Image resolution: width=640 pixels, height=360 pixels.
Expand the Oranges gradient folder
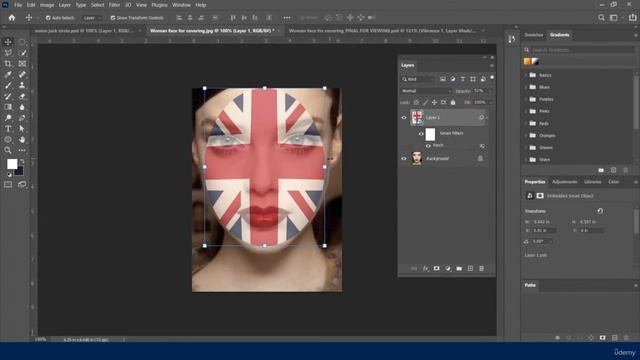pyautogui.click(x=527, y=136)
